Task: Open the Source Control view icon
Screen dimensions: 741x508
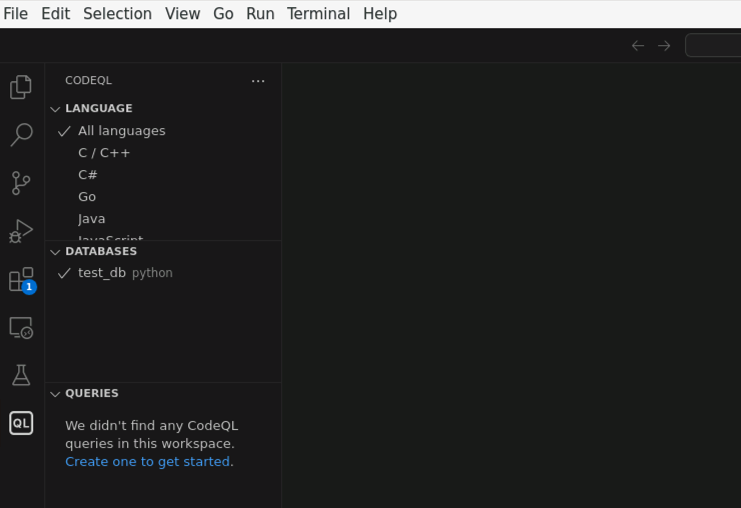Action: point(21,183)
